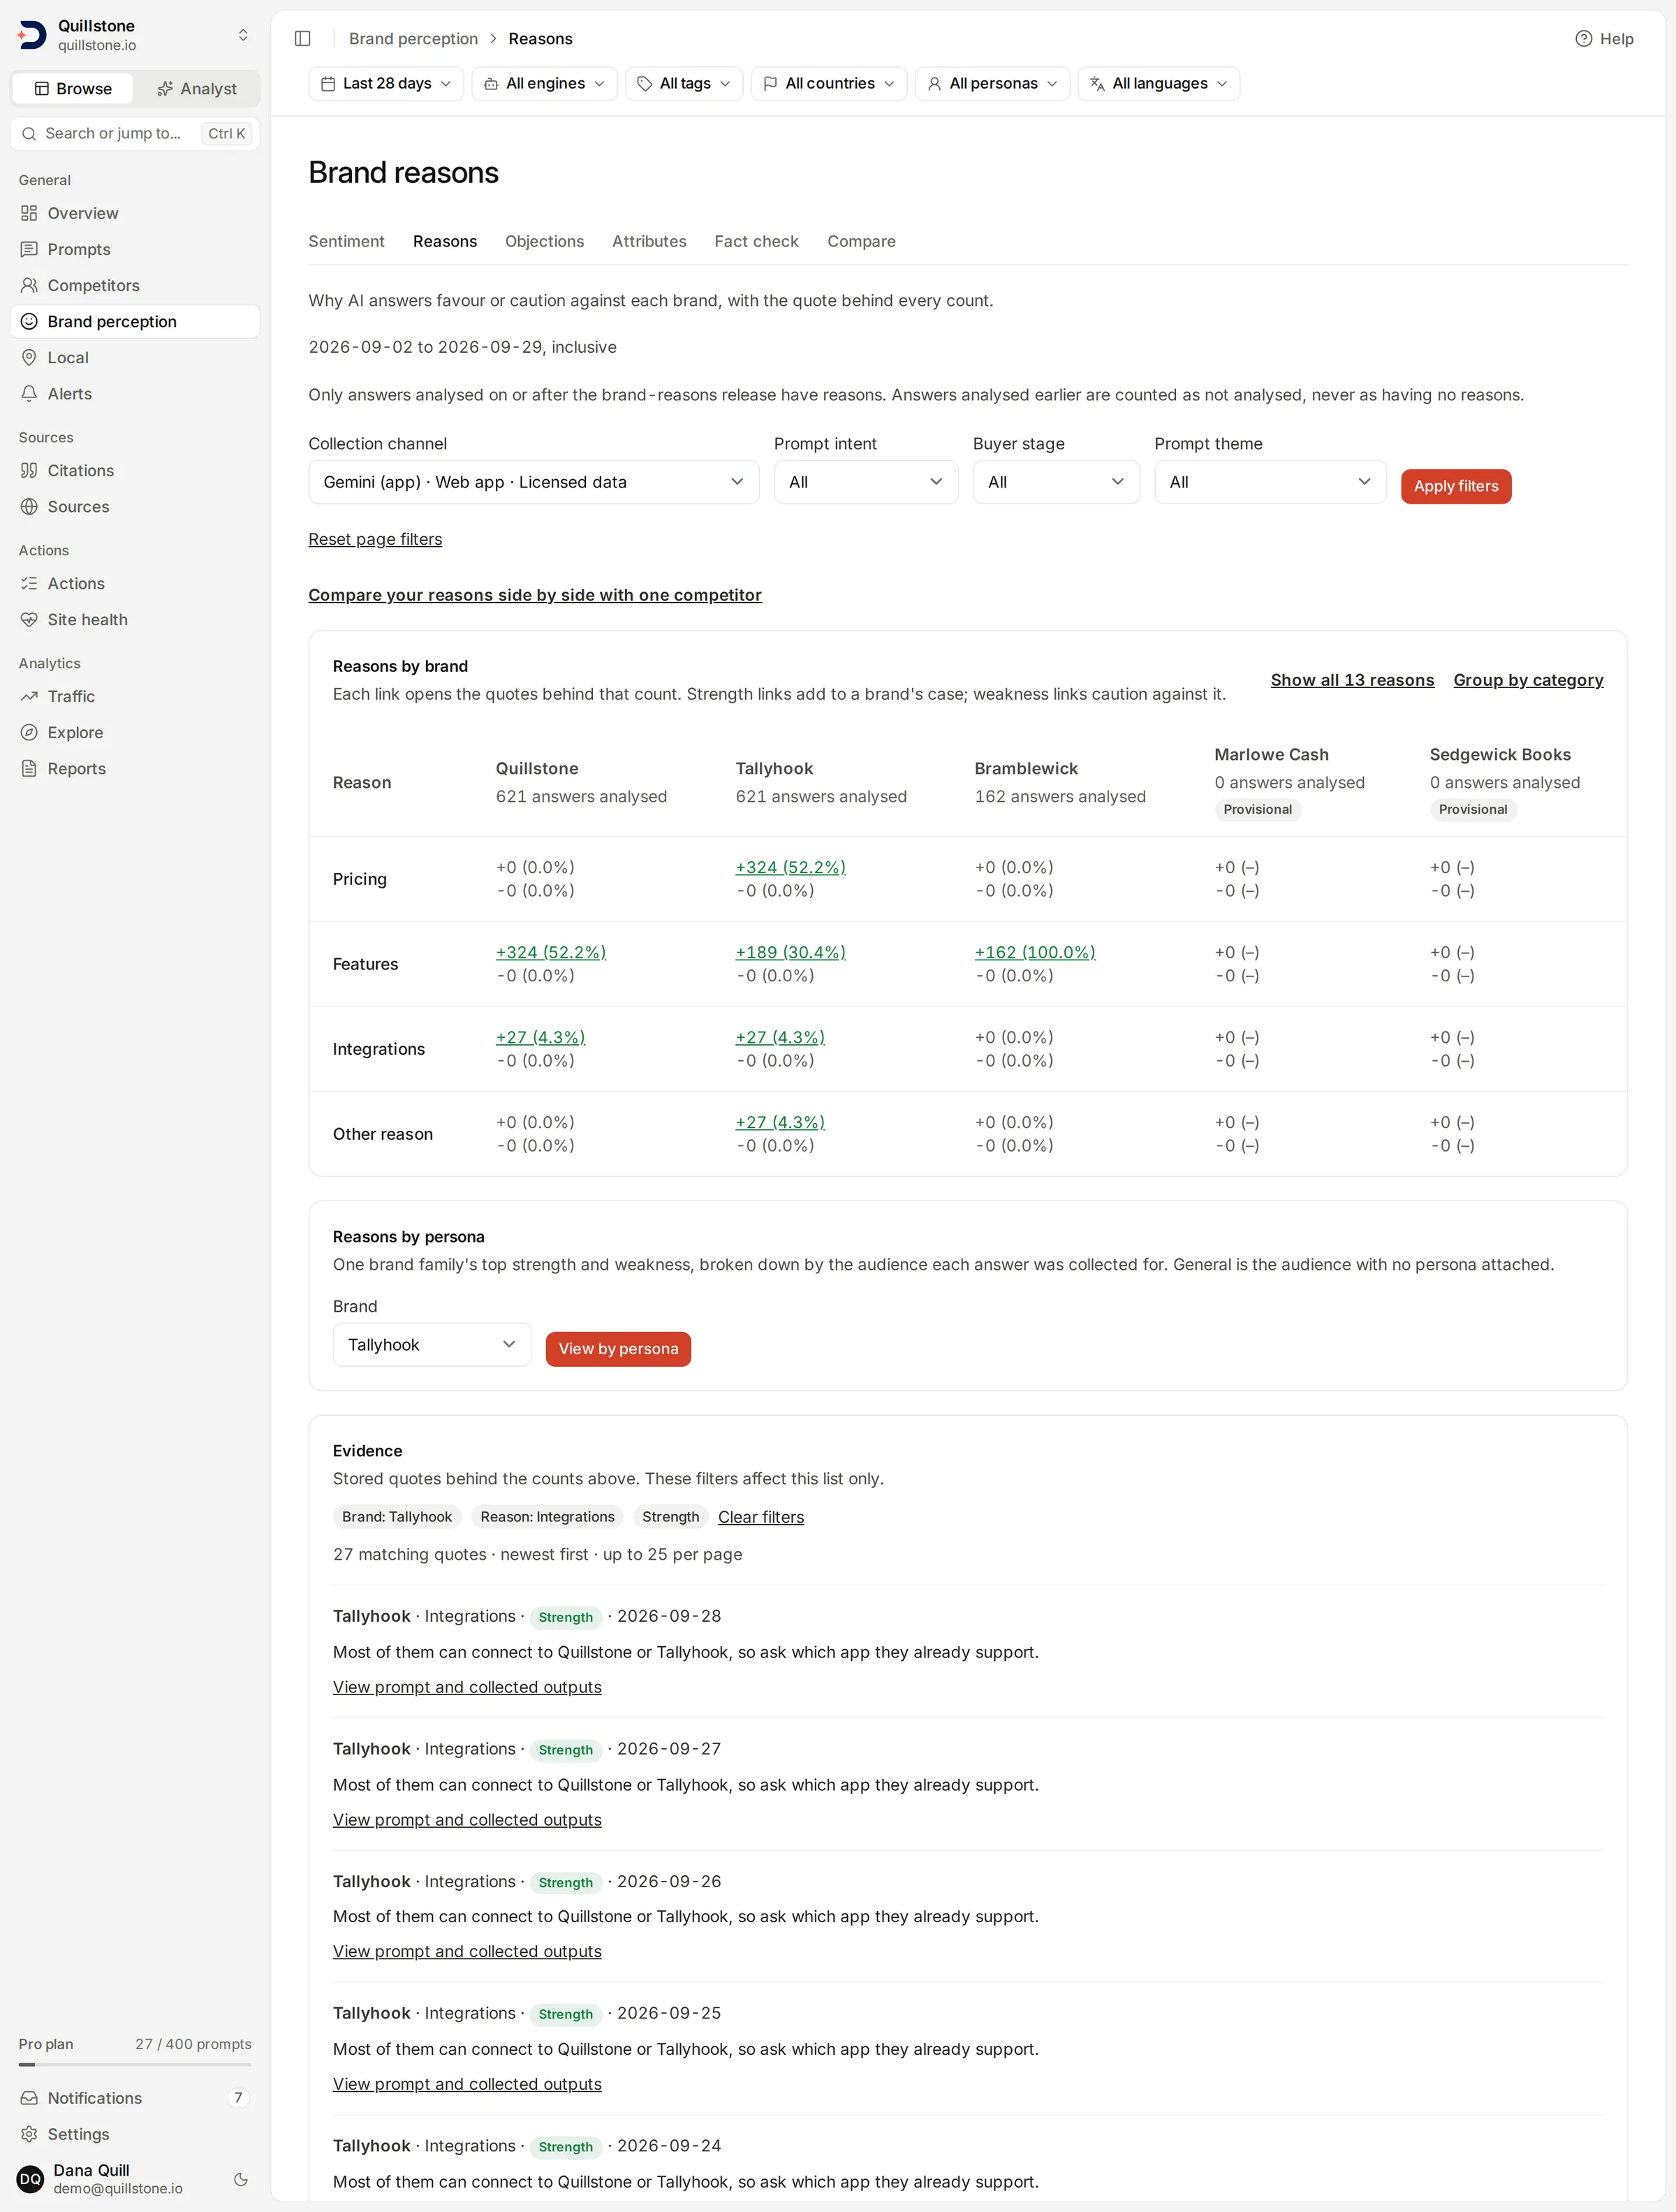Click Reset page filters link
Viewport: 1676px width, 2212px height.
tap(375, 539)
